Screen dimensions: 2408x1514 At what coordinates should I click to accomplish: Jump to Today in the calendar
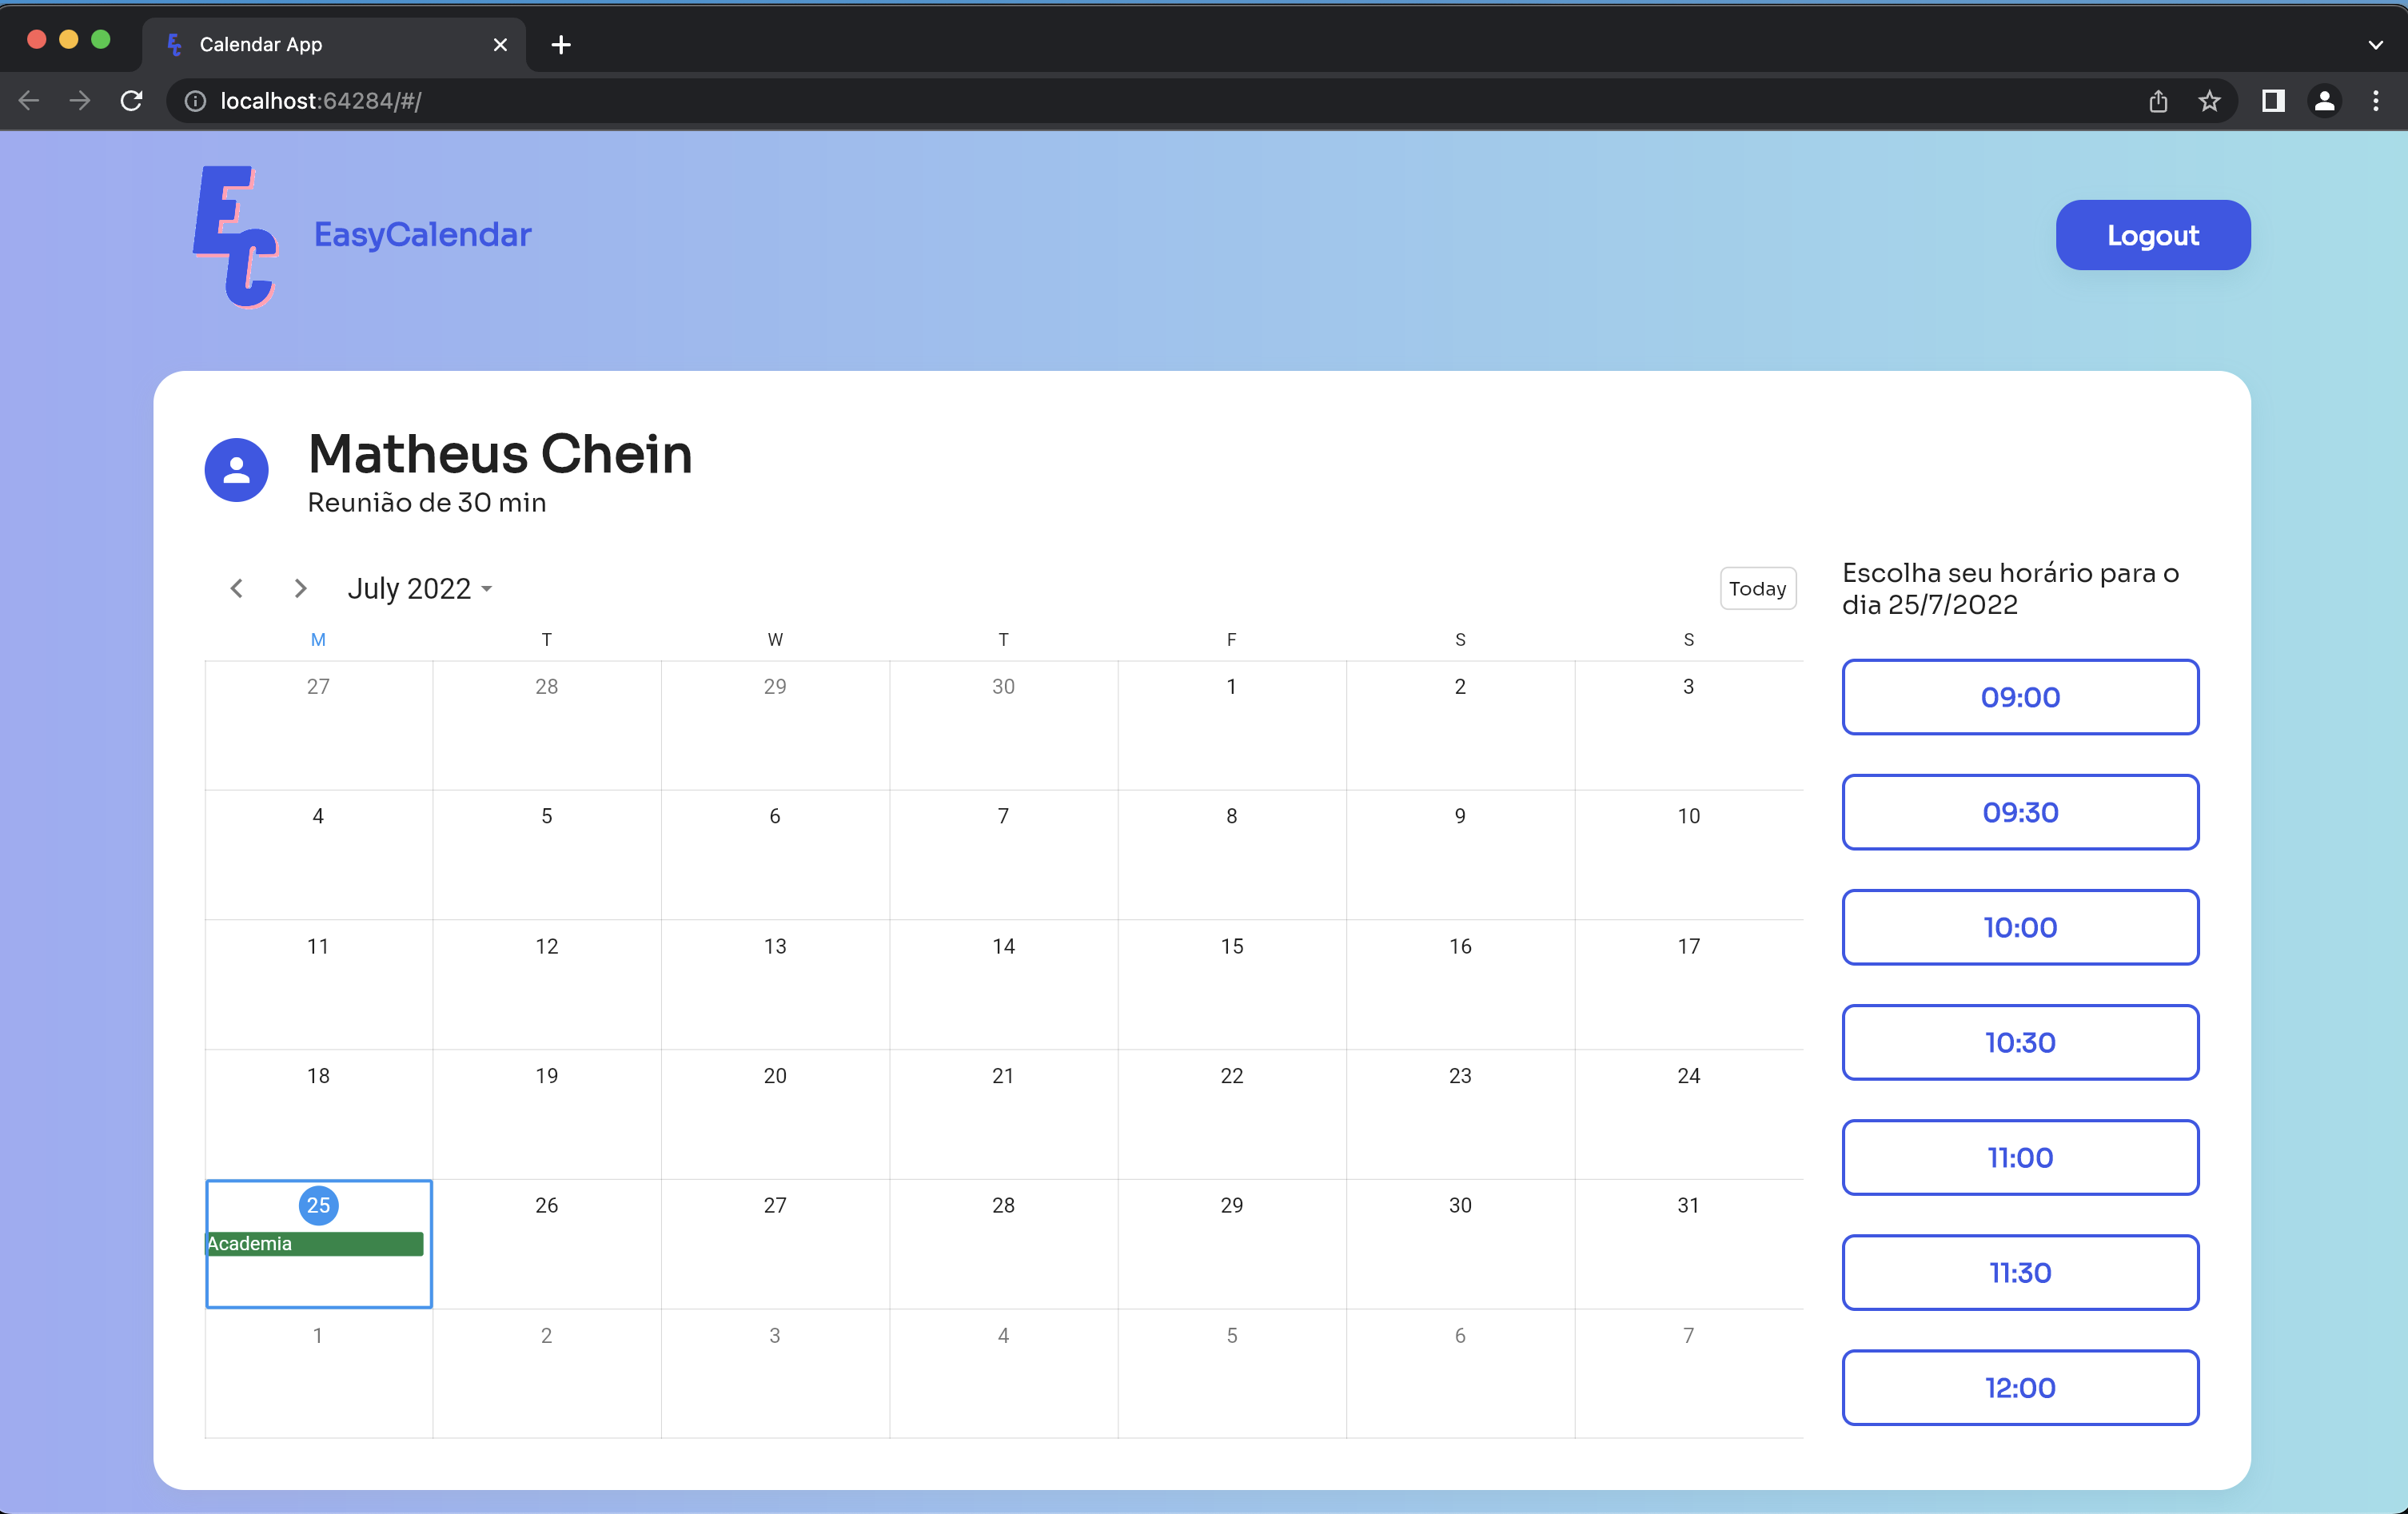pos(1757,588)
